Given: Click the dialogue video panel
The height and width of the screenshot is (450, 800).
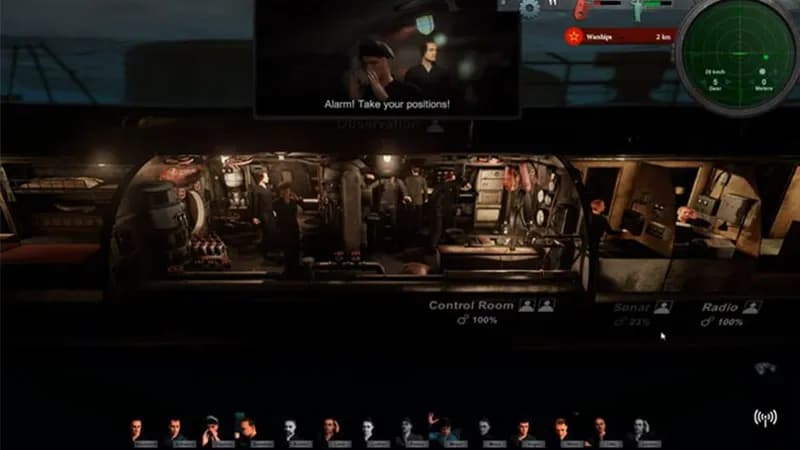Looking at the screenshot, I should pyautogui.click(x=388, y=58).
